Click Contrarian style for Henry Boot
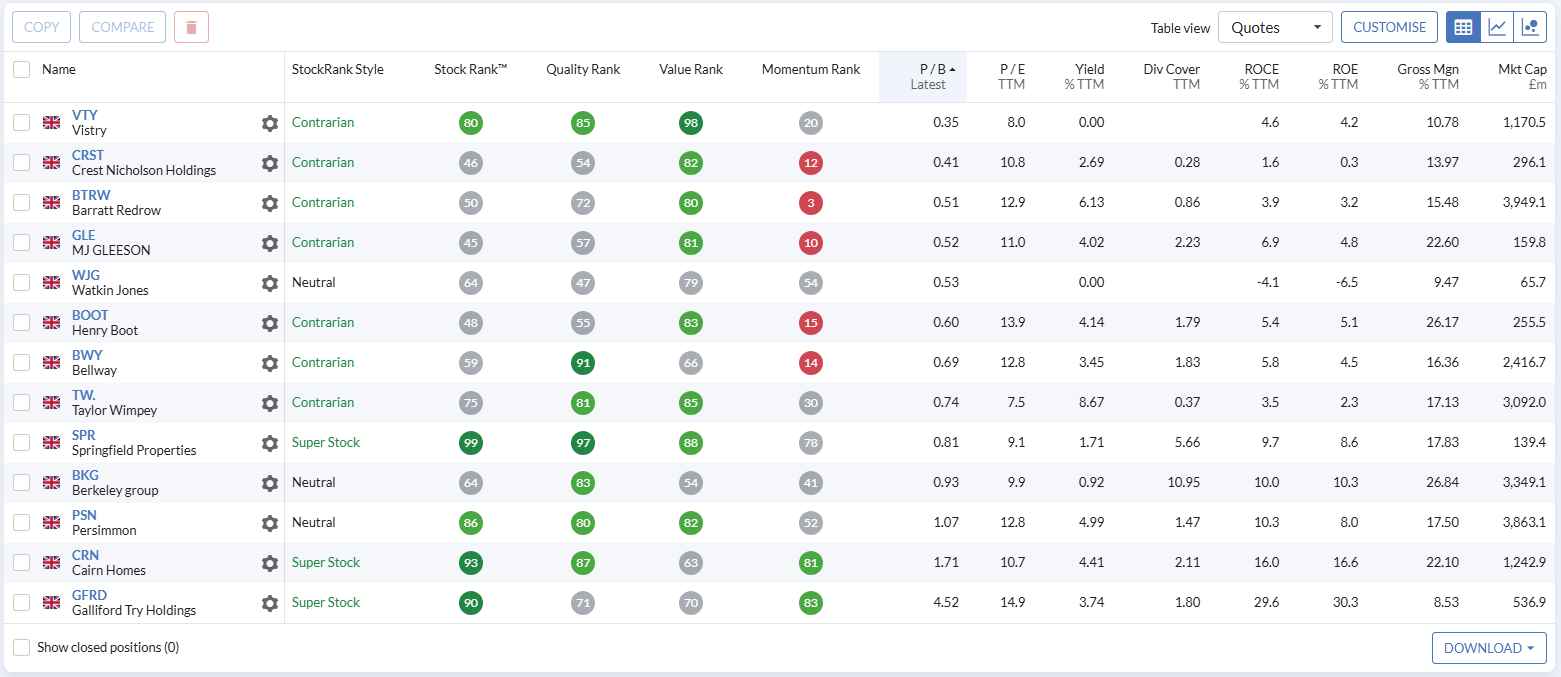Image resolution: width=1561 pixels, height=677 pixels. 323,322
